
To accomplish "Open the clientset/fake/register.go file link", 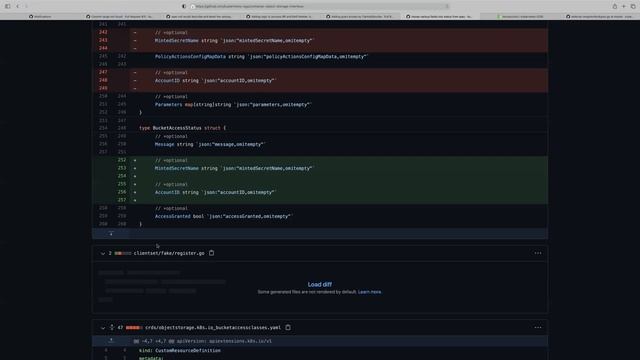I will click(169, 253).
